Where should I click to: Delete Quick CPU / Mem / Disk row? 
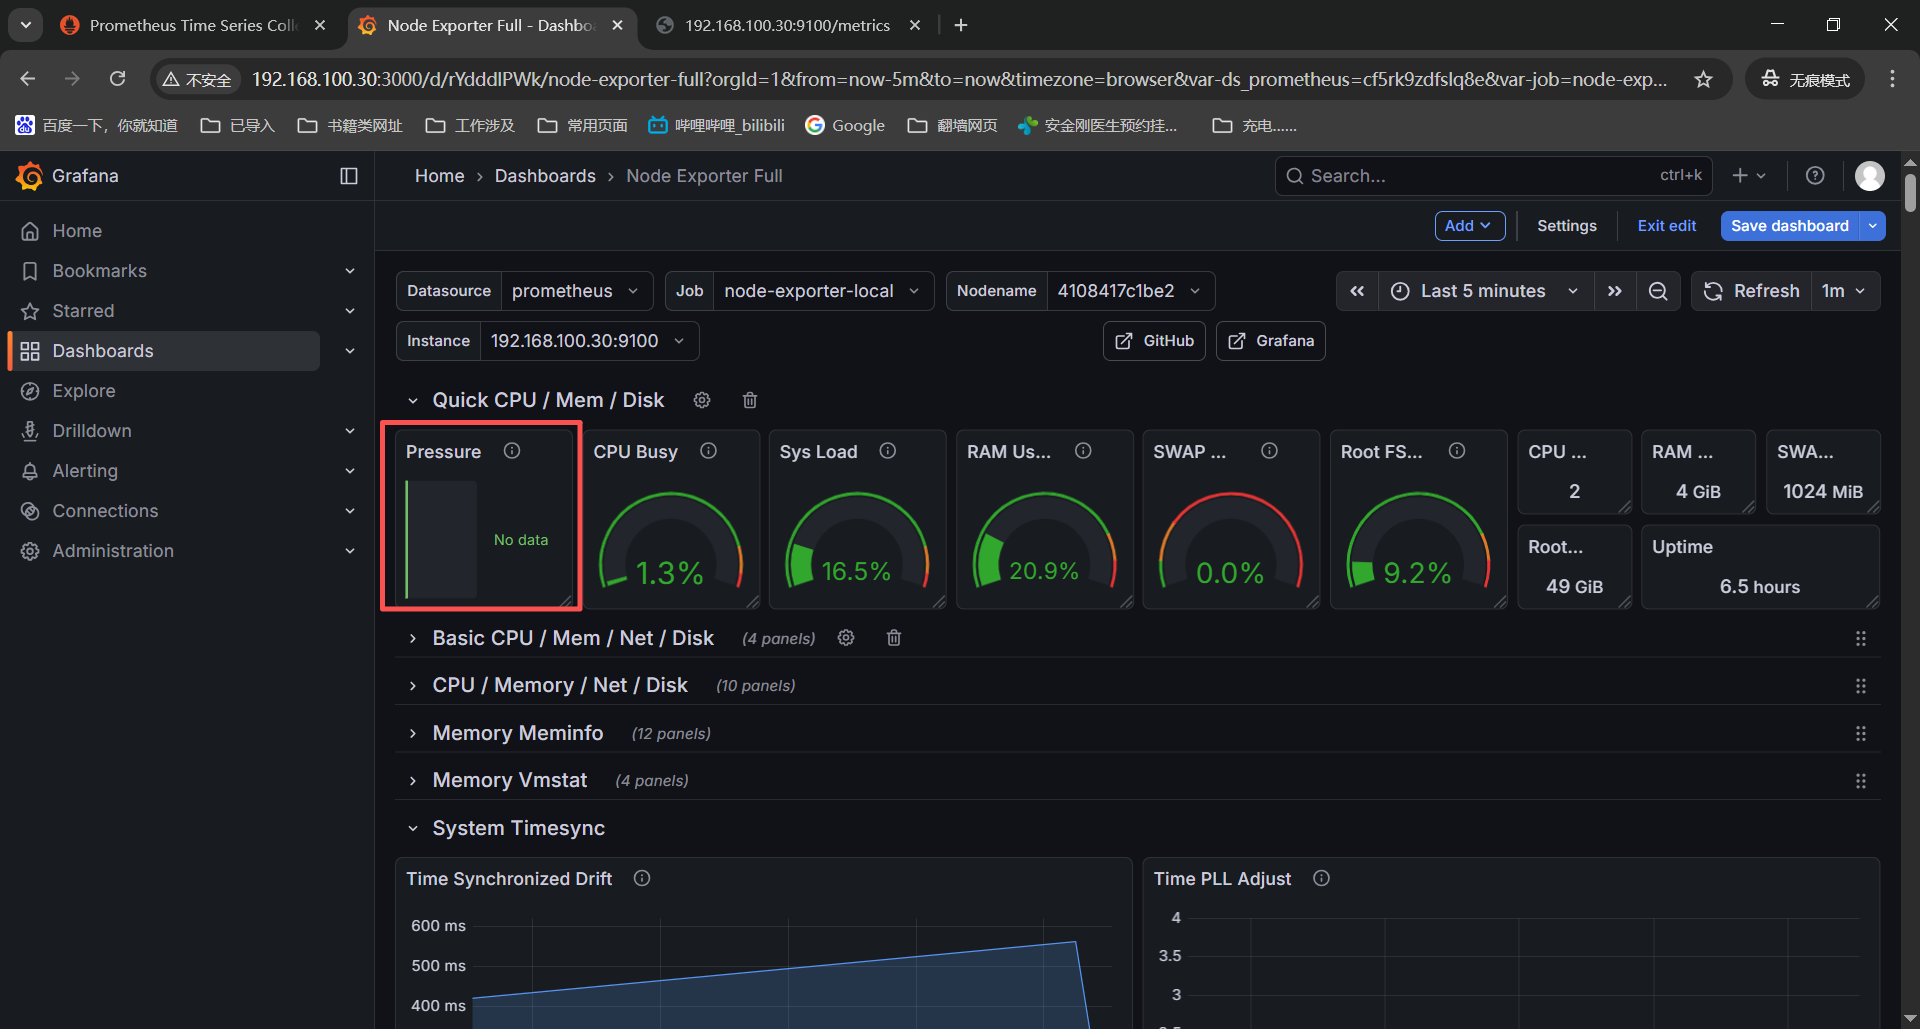tap(750, 400)
